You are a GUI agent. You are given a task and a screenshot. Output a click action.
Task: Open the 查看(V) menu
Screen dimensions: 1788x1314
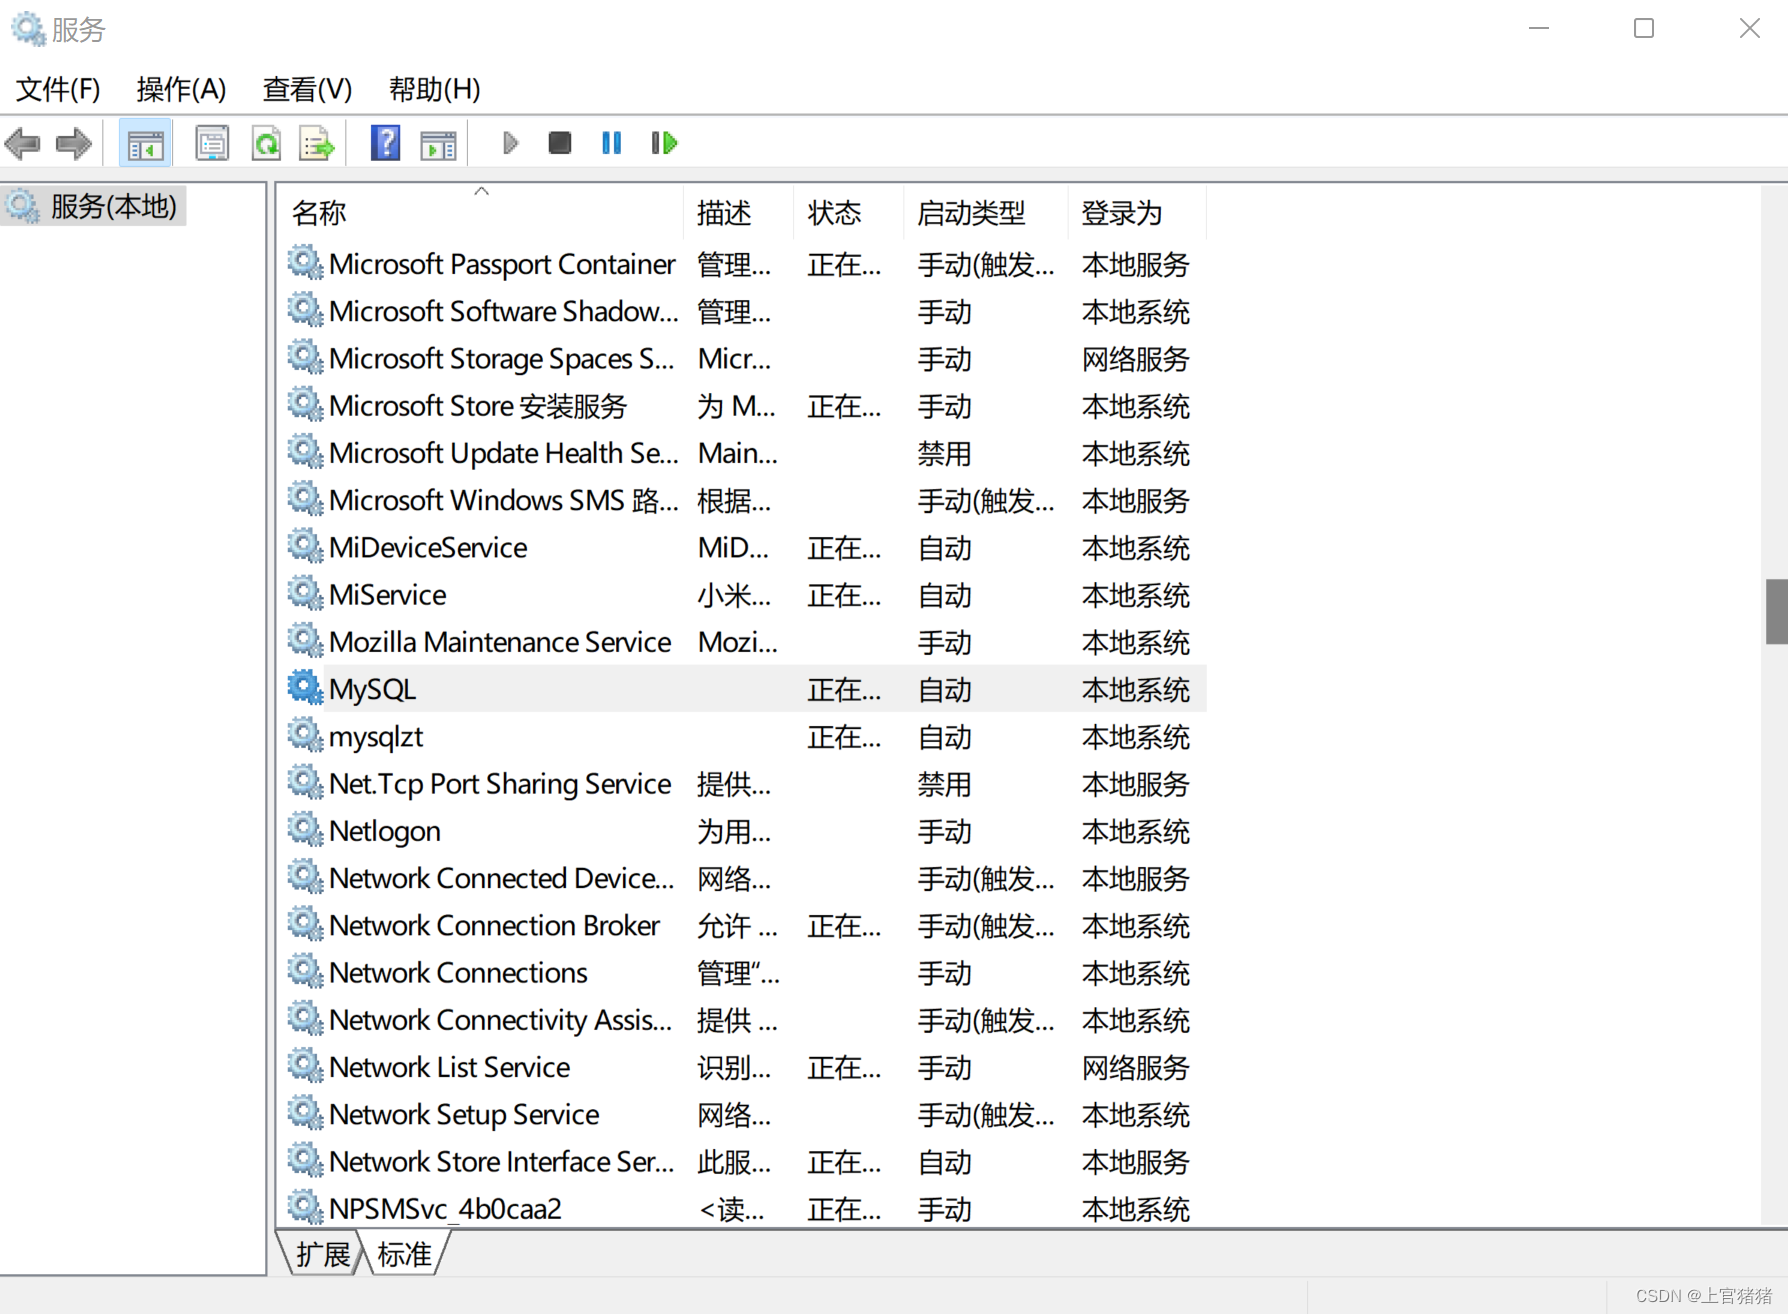click(x=307, y=89)
